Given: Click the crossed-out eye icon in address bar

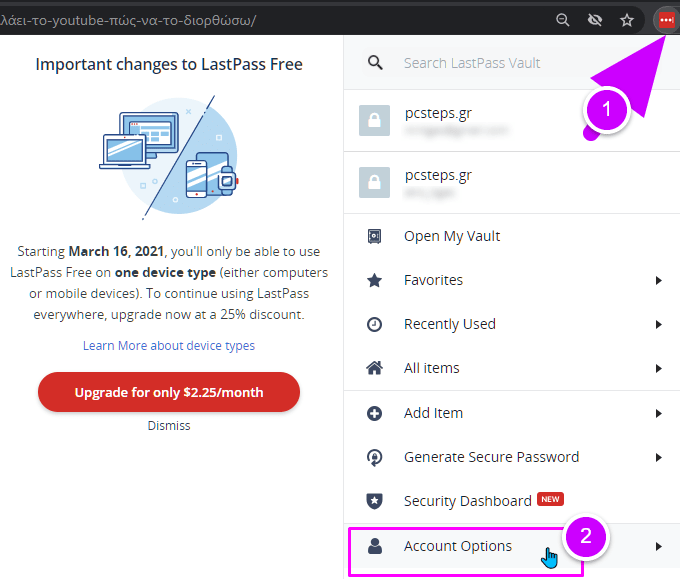Looking at the screenshot, I should click(595, 20).
